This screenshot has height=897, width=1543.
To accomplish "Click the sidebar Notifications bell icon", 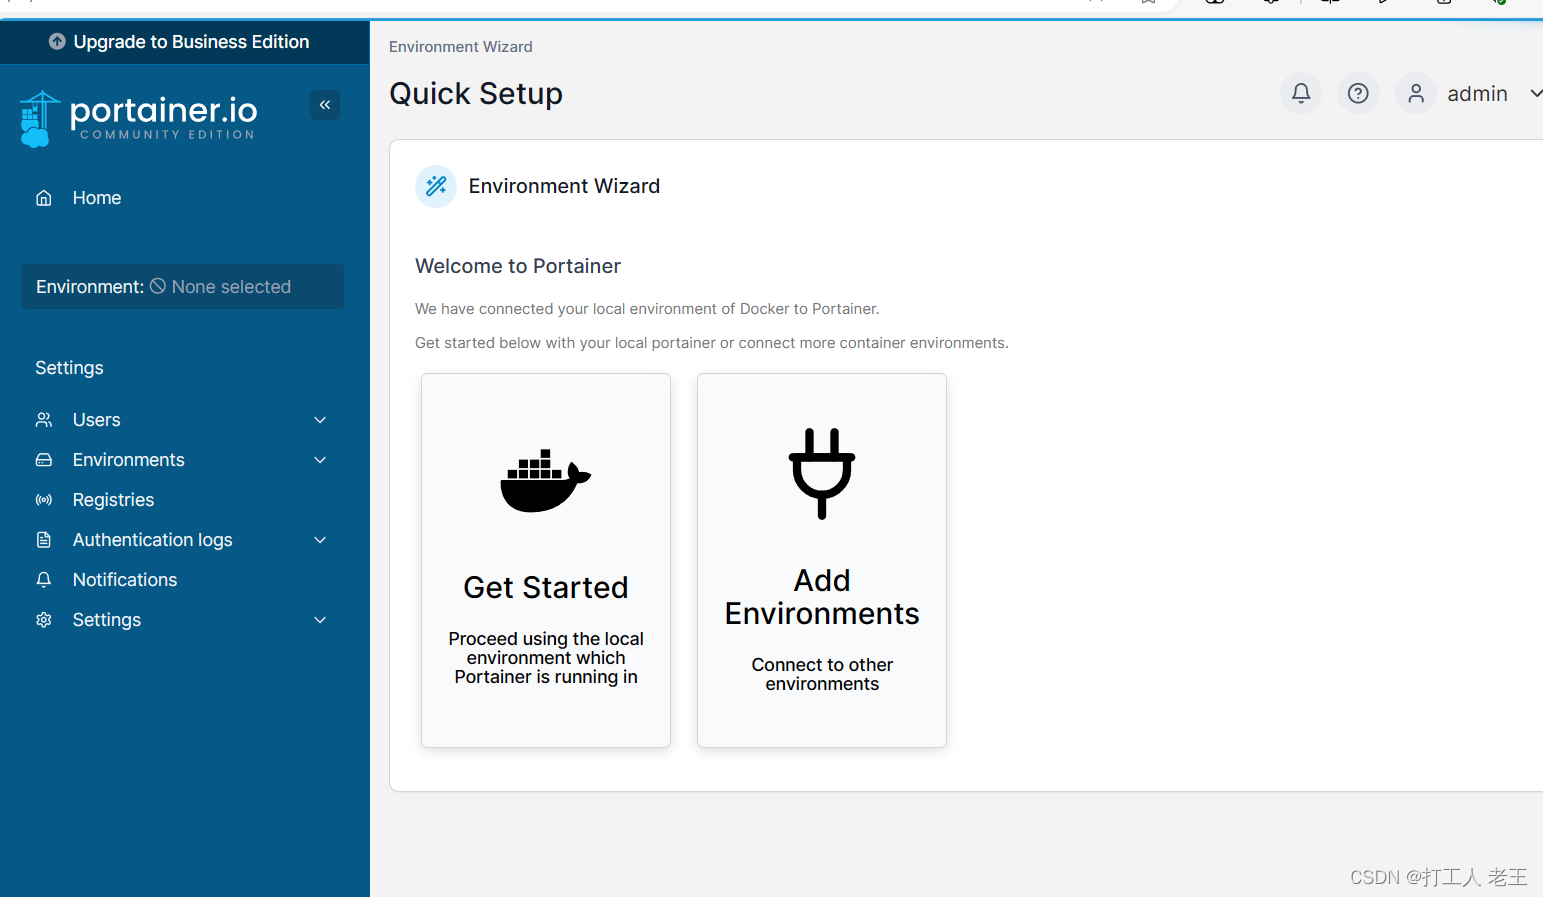I will point(44,580).
